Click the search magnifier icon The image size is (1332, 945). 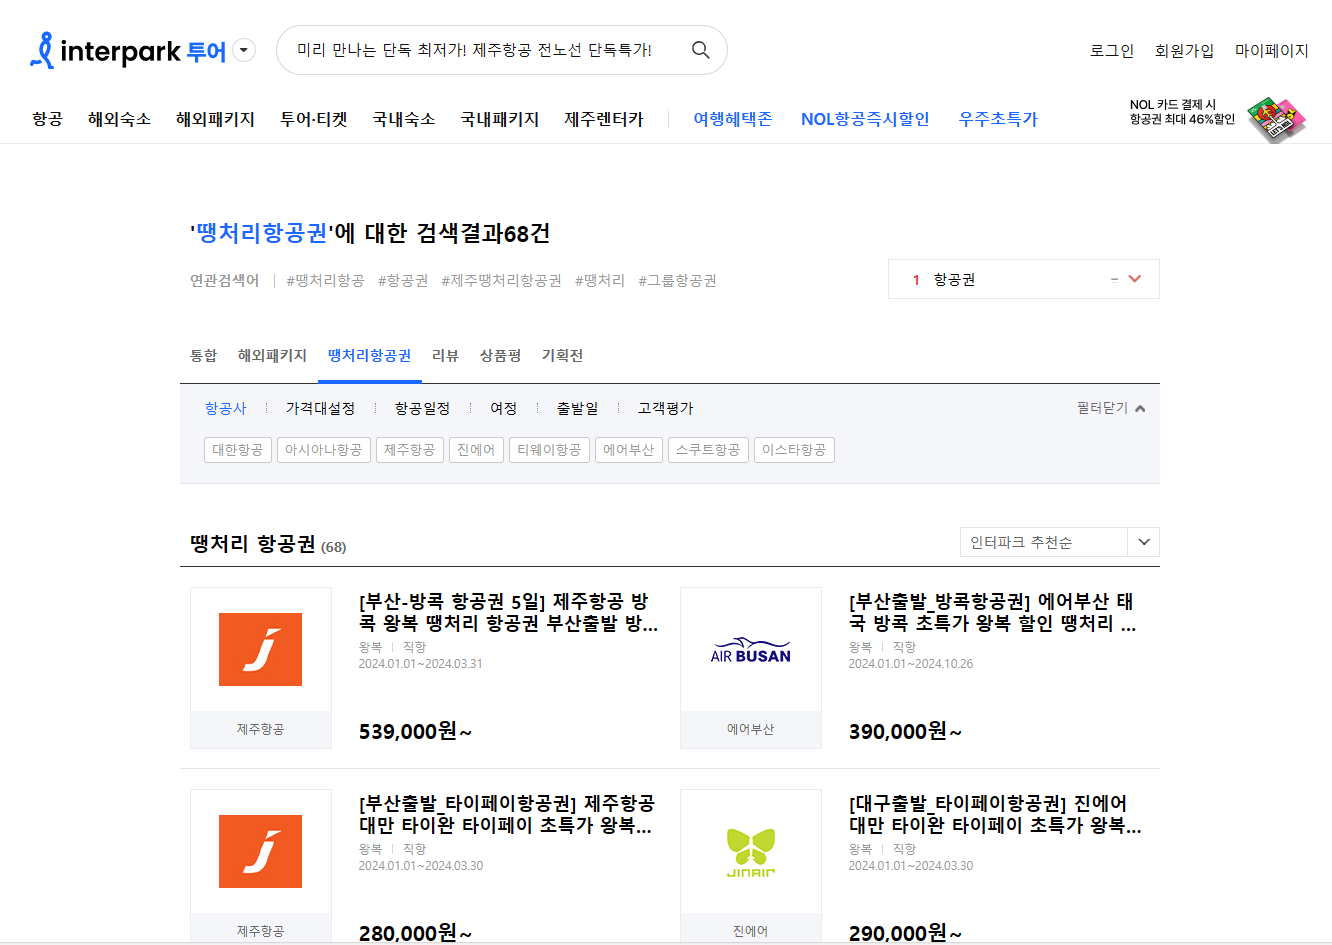(x=701, y=50)
